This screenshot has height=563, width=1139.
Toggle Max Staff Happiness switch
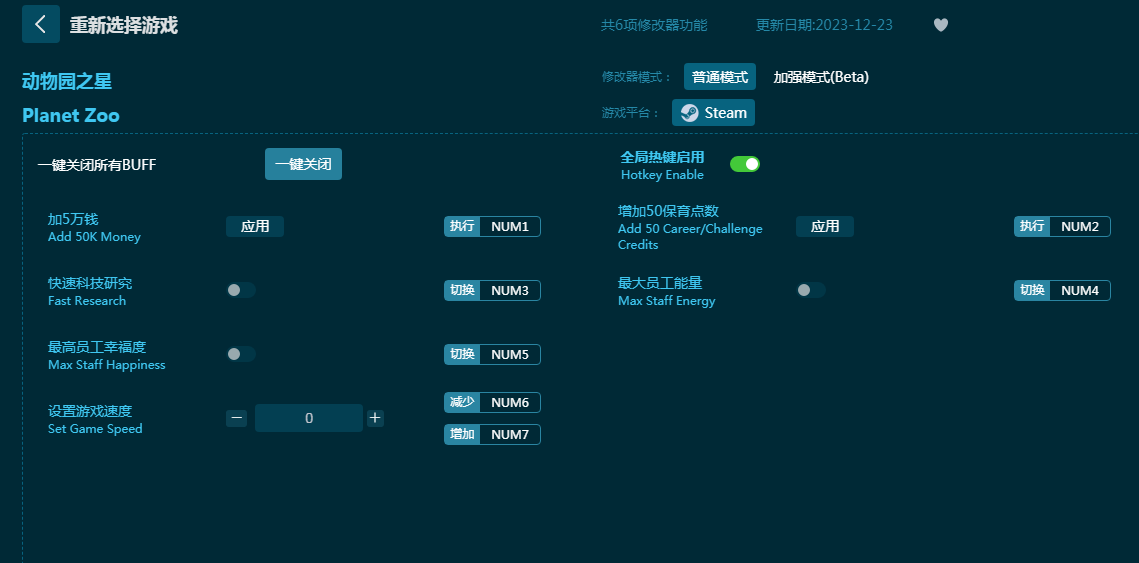coord(240,354)
